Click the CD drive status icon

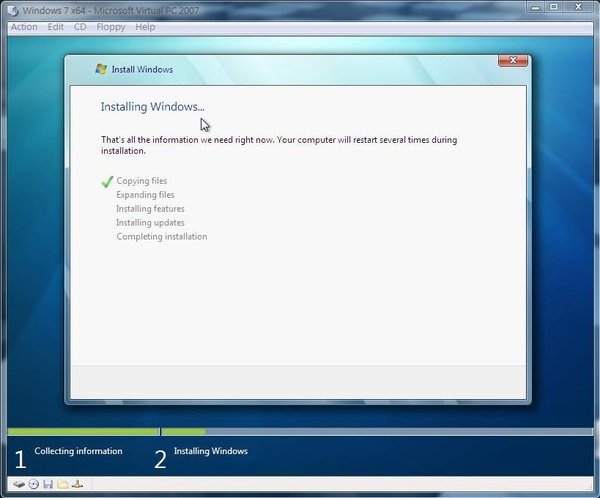[34, 484]
